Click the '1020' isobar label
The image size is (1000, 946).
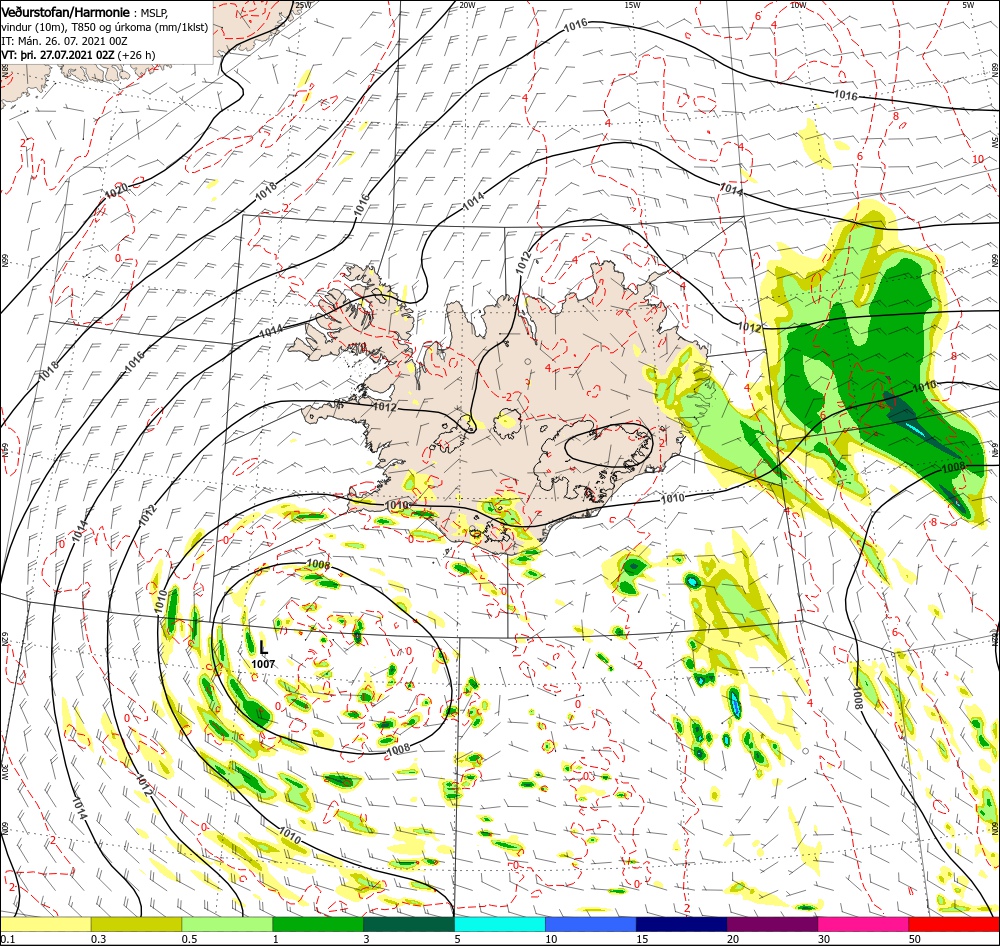pos(116,190)
